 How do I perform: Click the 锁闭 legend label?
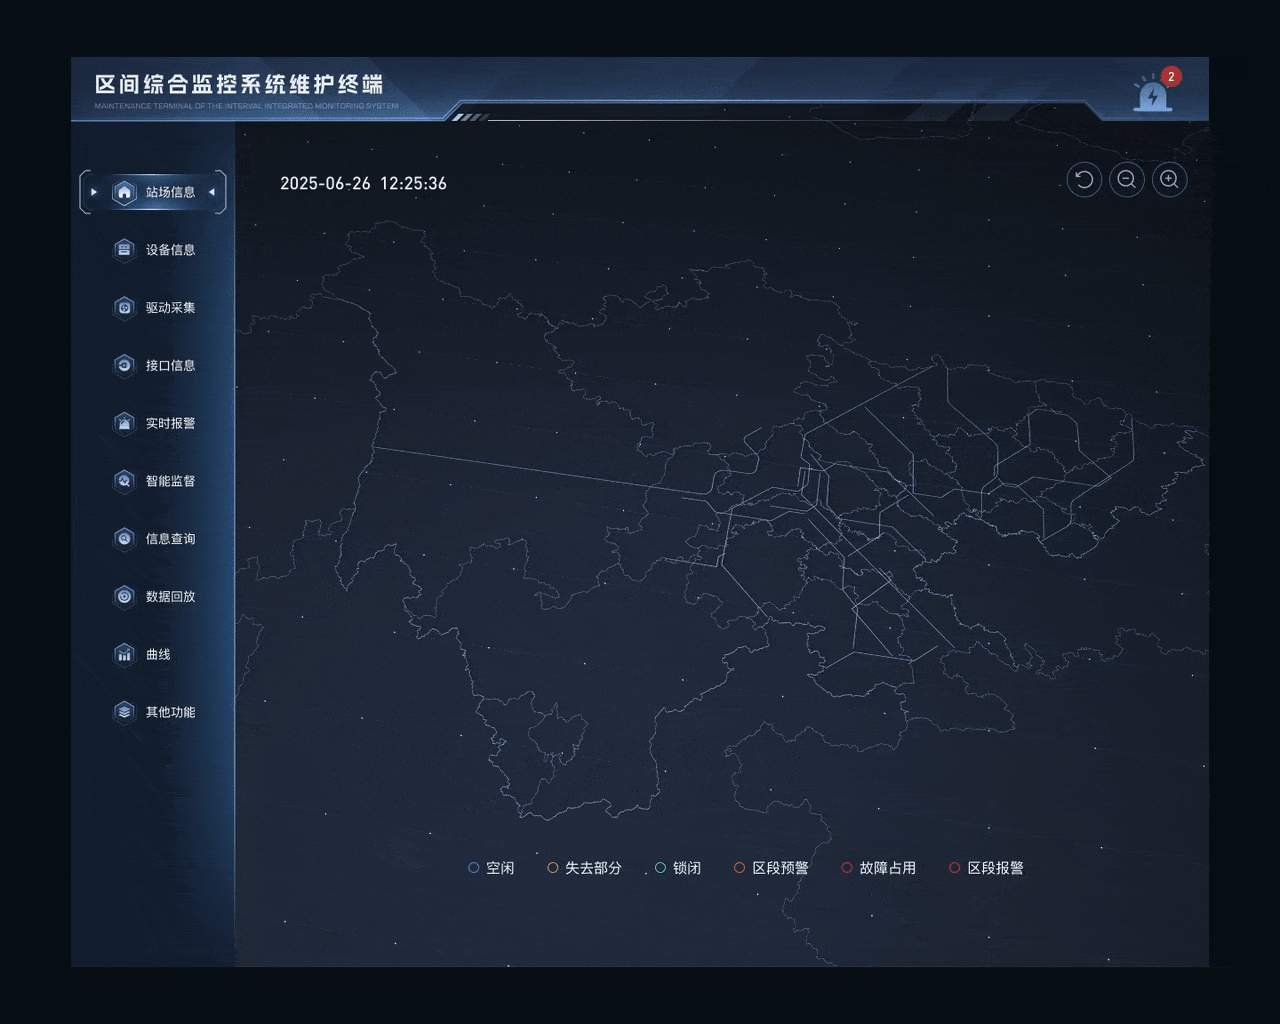coord(687,868)
